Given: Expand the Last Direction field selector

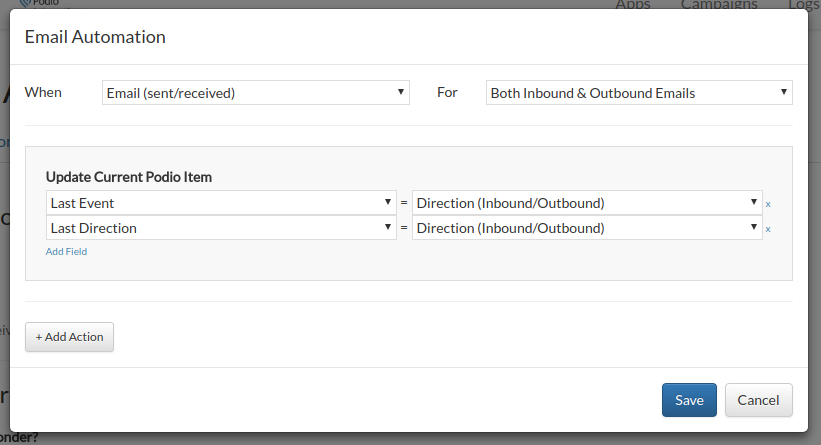Looking at the screenshot, I should (x=221, y=228).
